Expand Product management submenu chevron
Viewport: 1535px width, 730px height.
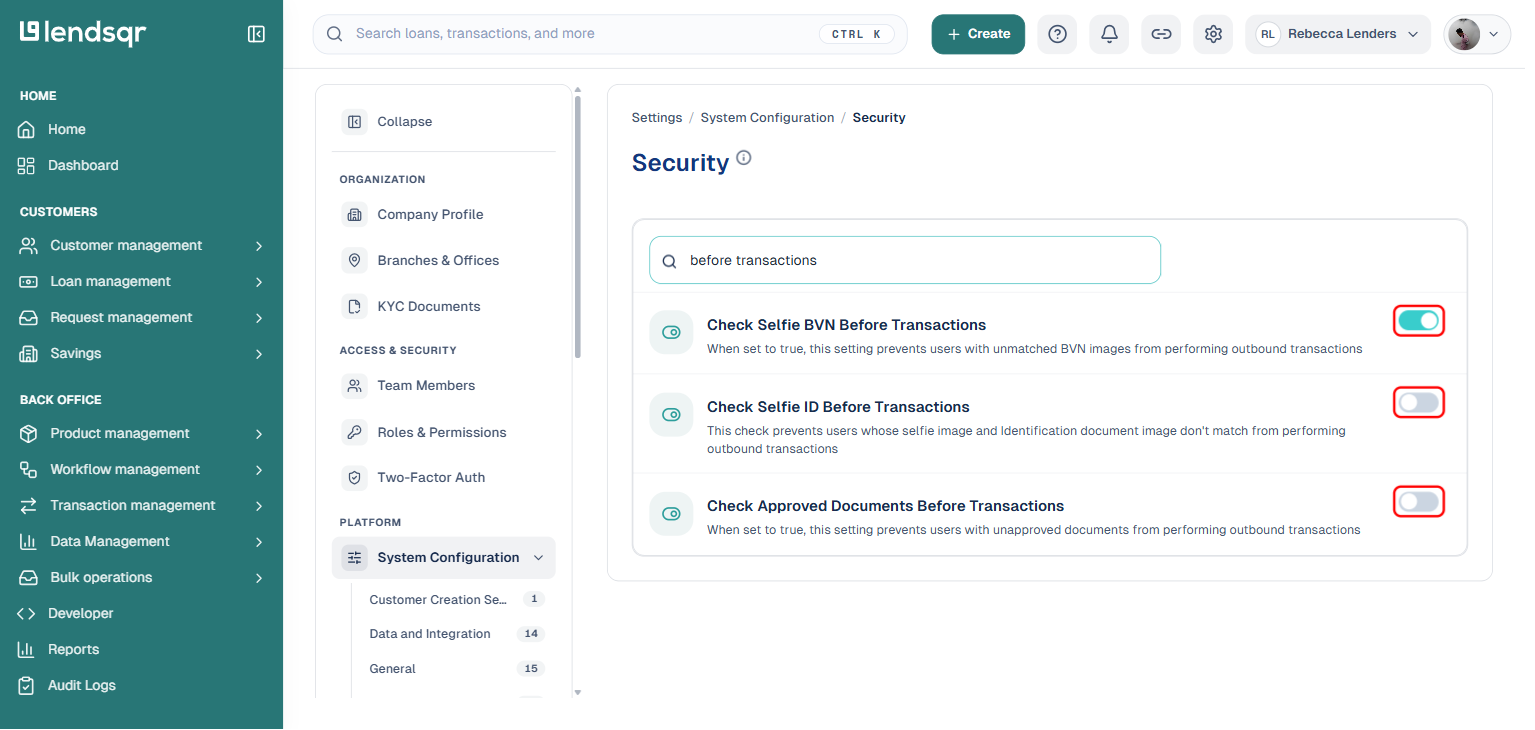click(x=259, y=434)
